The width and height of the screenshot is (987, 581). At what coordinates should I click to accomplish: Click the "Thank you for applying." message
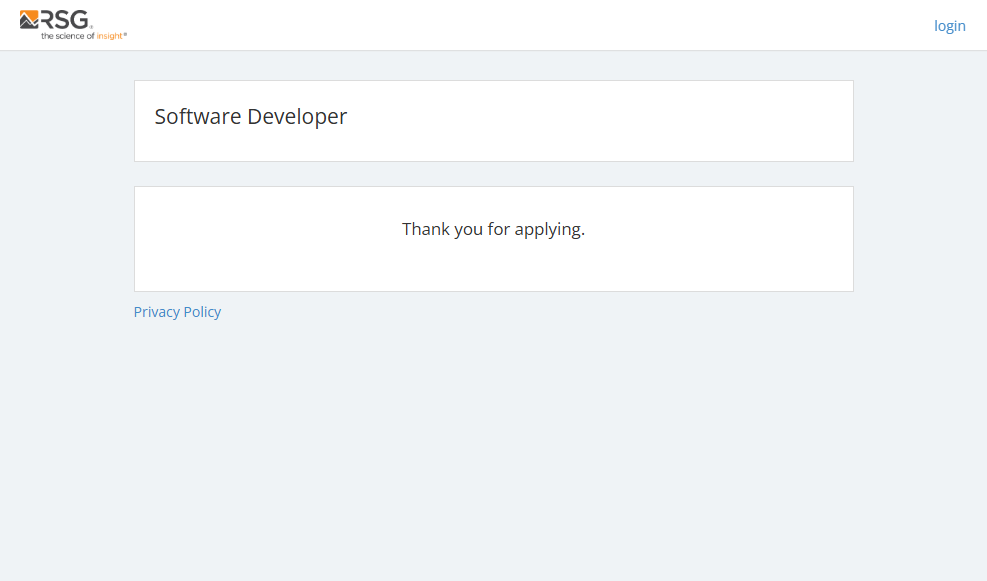coord(493,229)
